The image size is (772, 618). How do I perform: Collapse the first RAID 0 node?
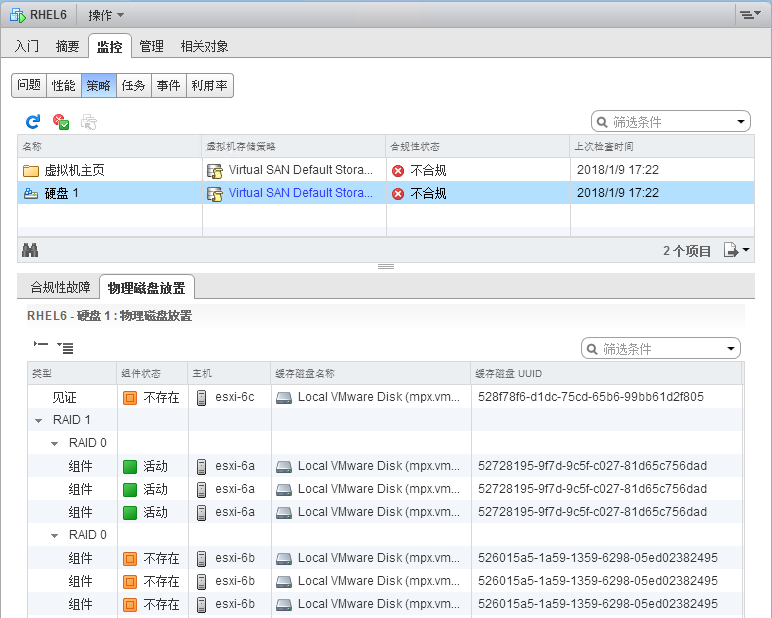pyautogui.click(x=55, y=444)
